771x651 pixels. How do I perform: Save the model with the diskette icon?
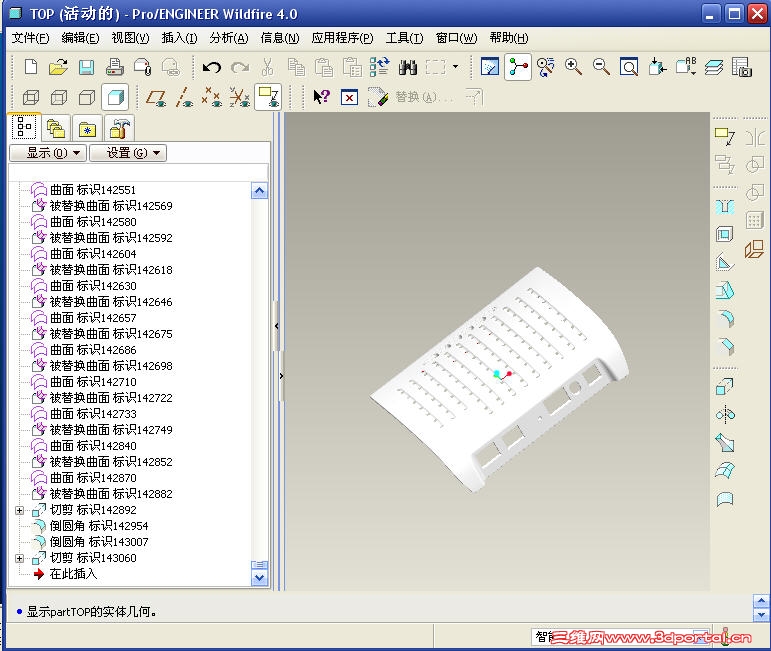point(87,67)
